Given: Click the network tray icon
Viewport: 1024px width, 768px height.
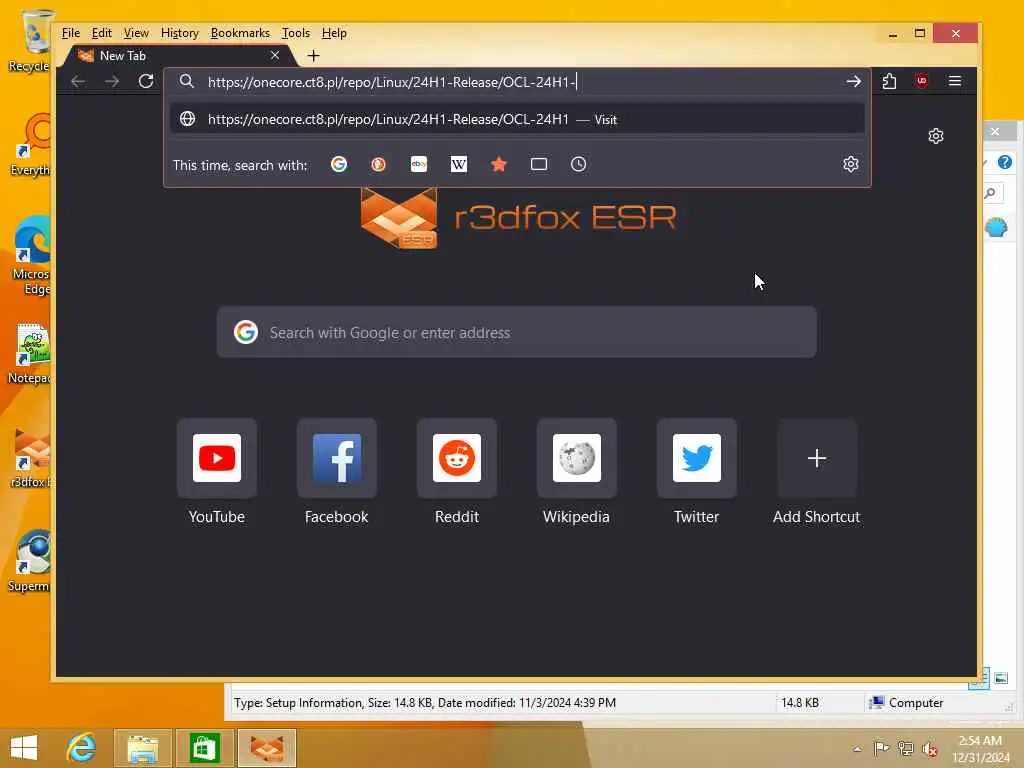Looking at the screenshot, I should click(905, 748).
